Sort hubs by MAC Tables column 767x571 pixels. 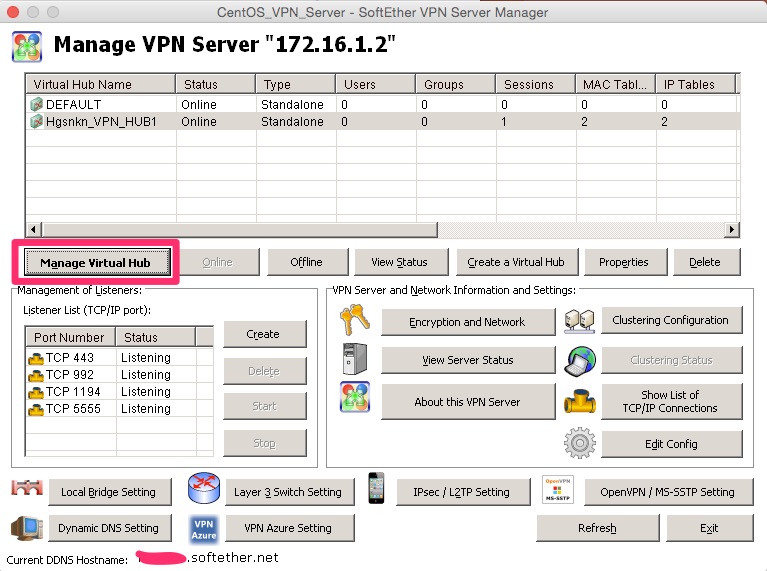tap(616, 84)
